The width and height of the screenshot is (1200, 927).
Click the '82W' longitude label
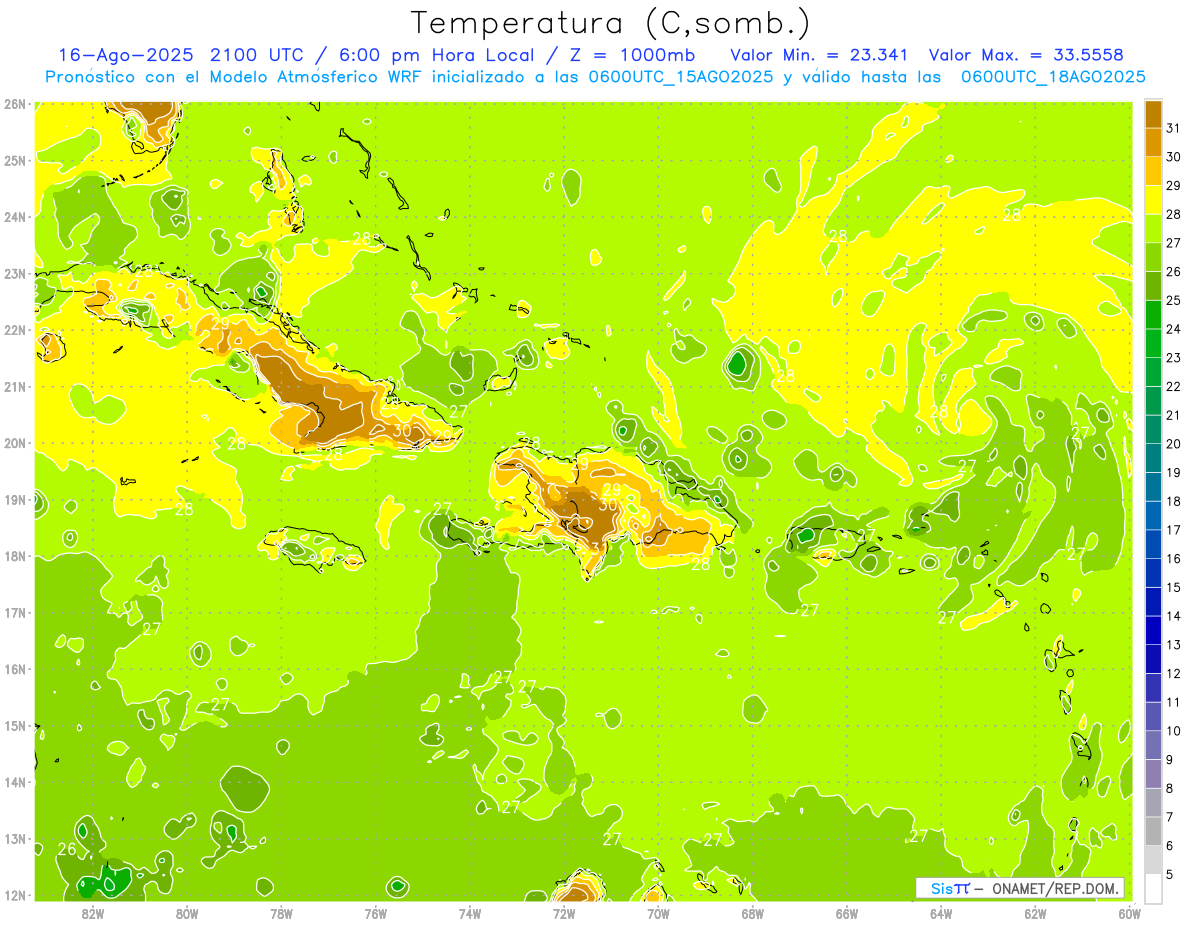(92, 913)
